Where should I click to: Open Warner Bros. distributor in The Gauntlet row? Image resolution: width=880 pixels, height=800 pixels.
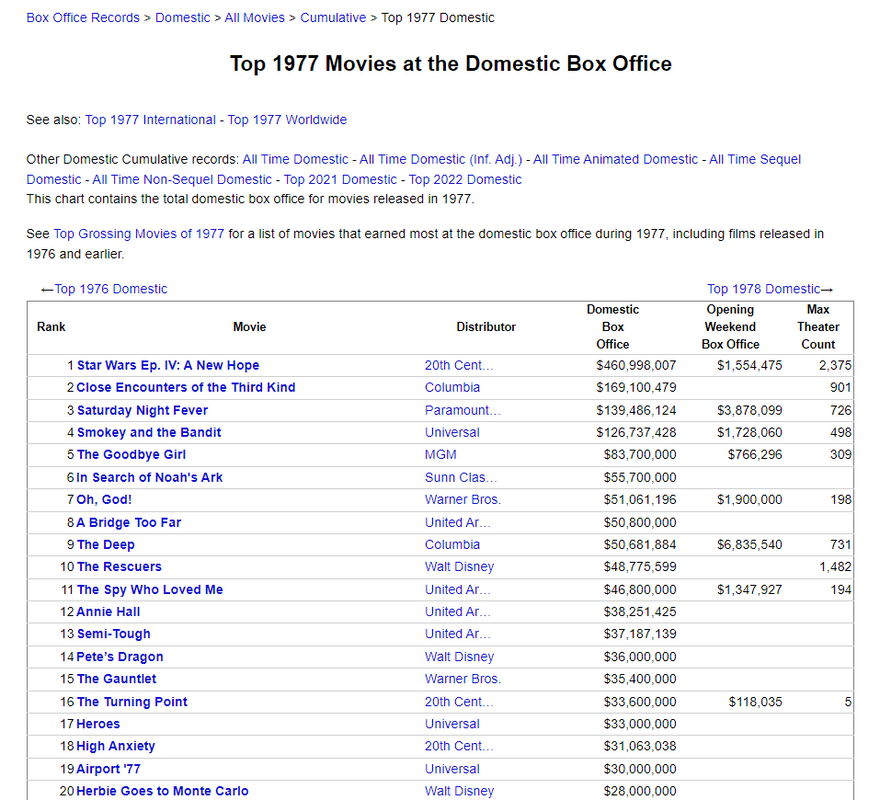[463, 679]
